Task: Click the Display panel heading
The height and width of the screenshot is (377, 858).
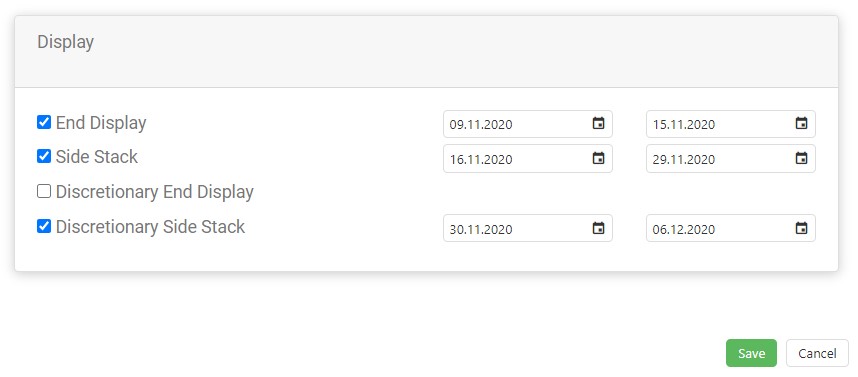Action: [x=65, y=42]
